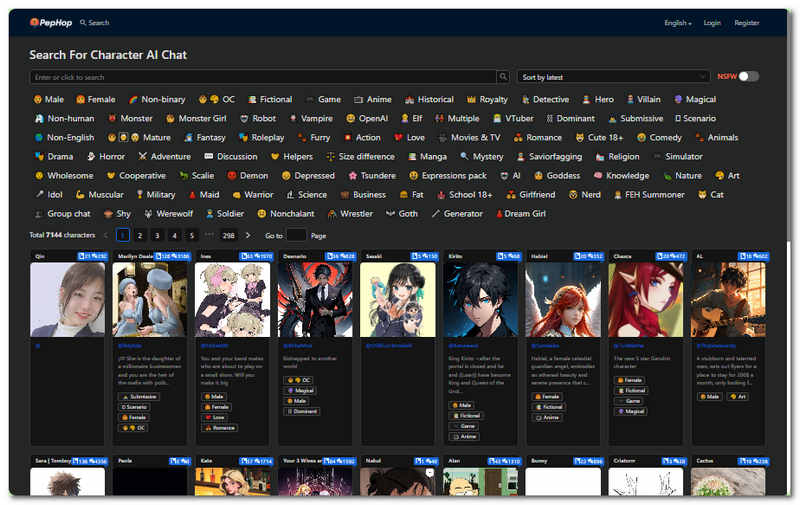Toggle the Anime tag filter
Viewport: 800px width, 505px height.
pos(373,99)
